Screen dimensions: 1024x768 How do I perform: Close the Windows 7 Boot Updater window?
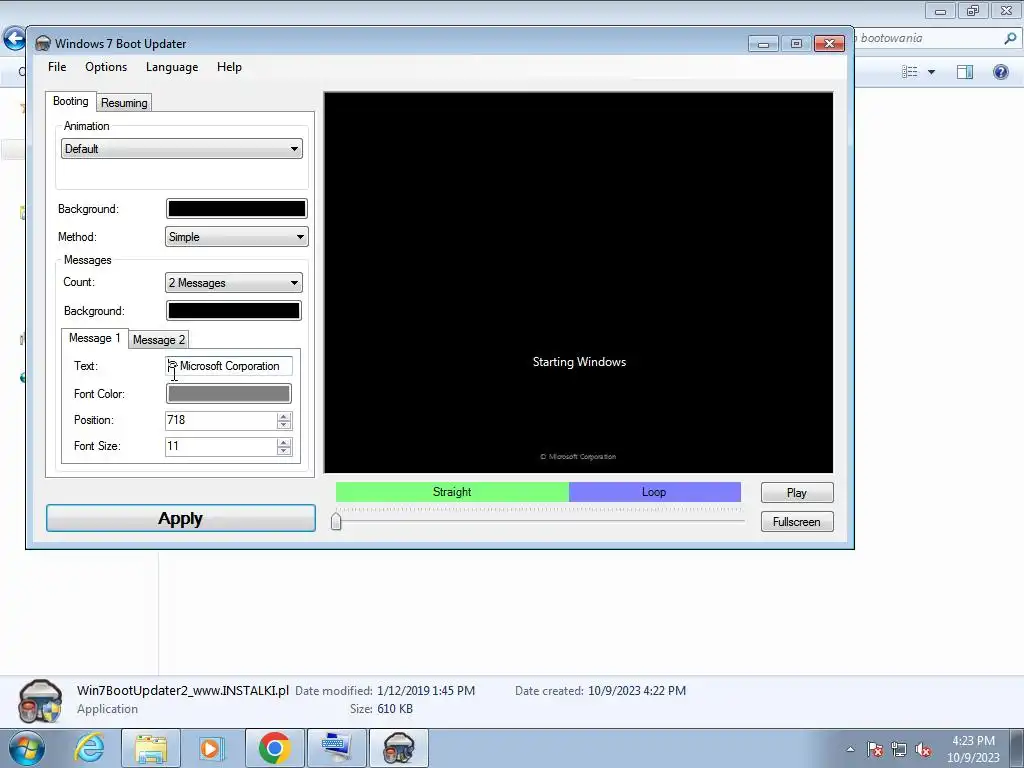coord(829,44)
